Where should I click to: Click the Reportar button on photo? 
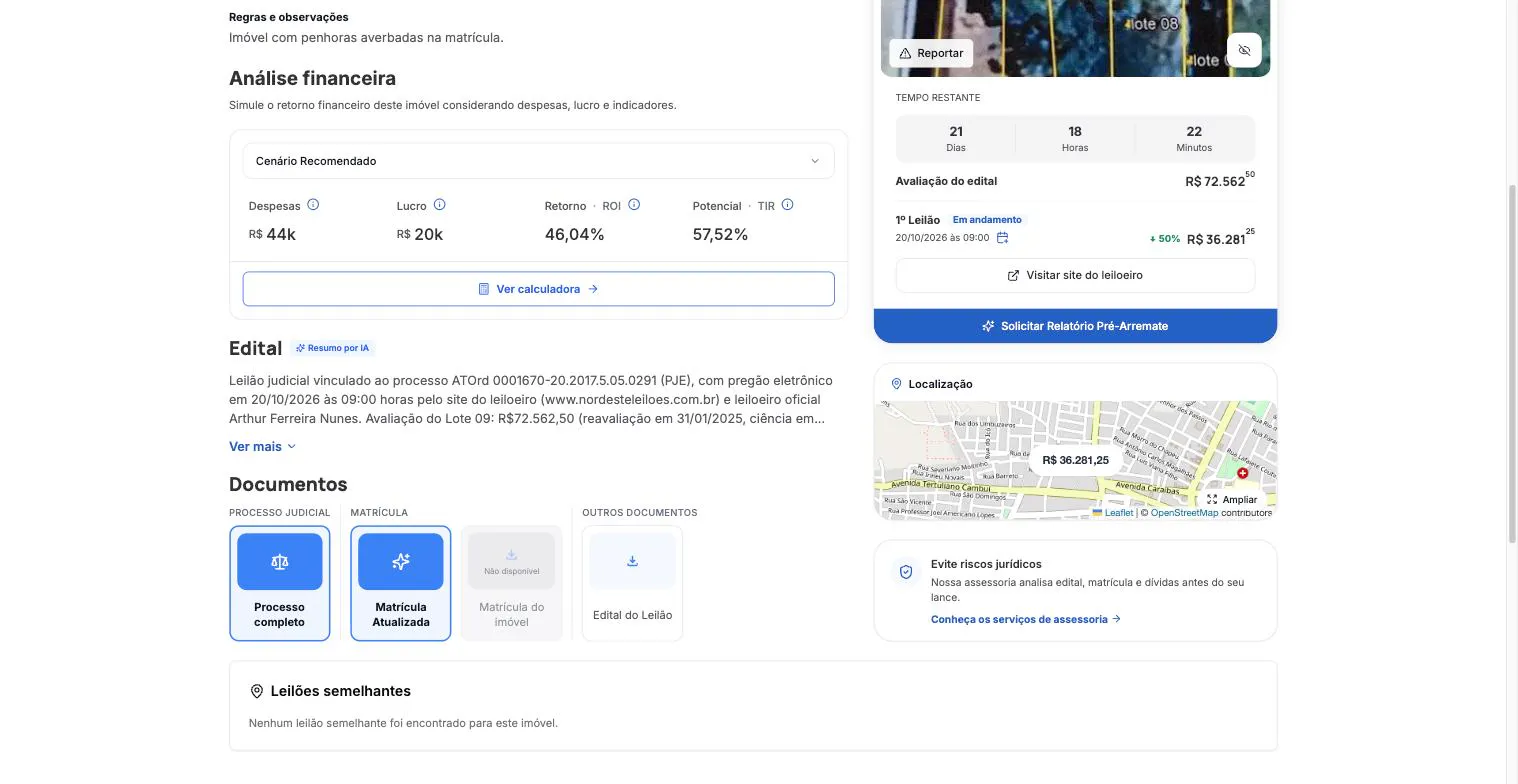click(931, 53)
